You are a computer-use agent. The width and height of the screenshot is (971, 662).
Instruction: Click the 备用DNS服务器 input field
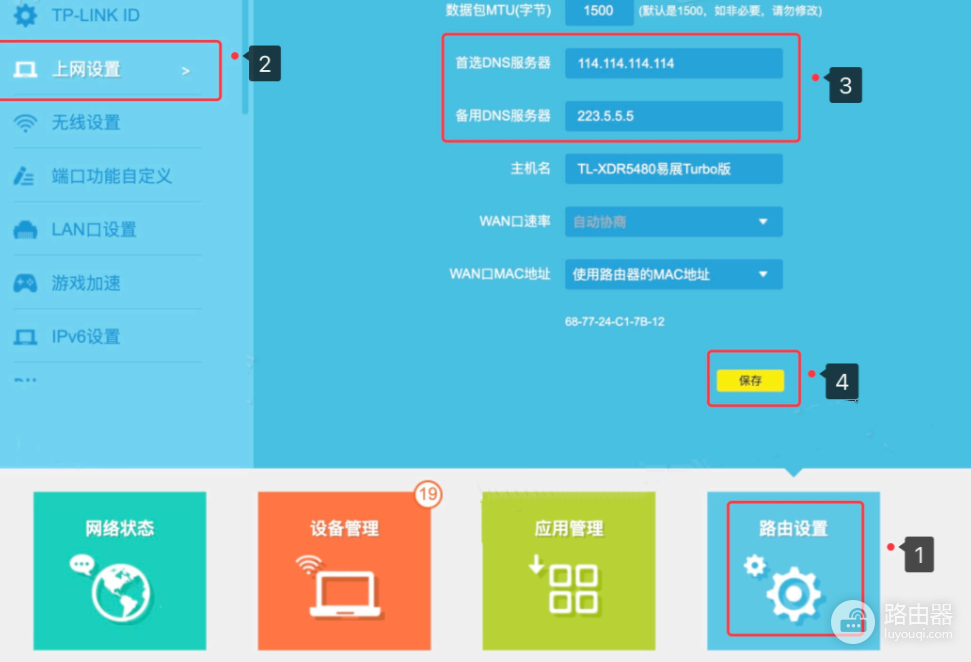coord(673,116)
